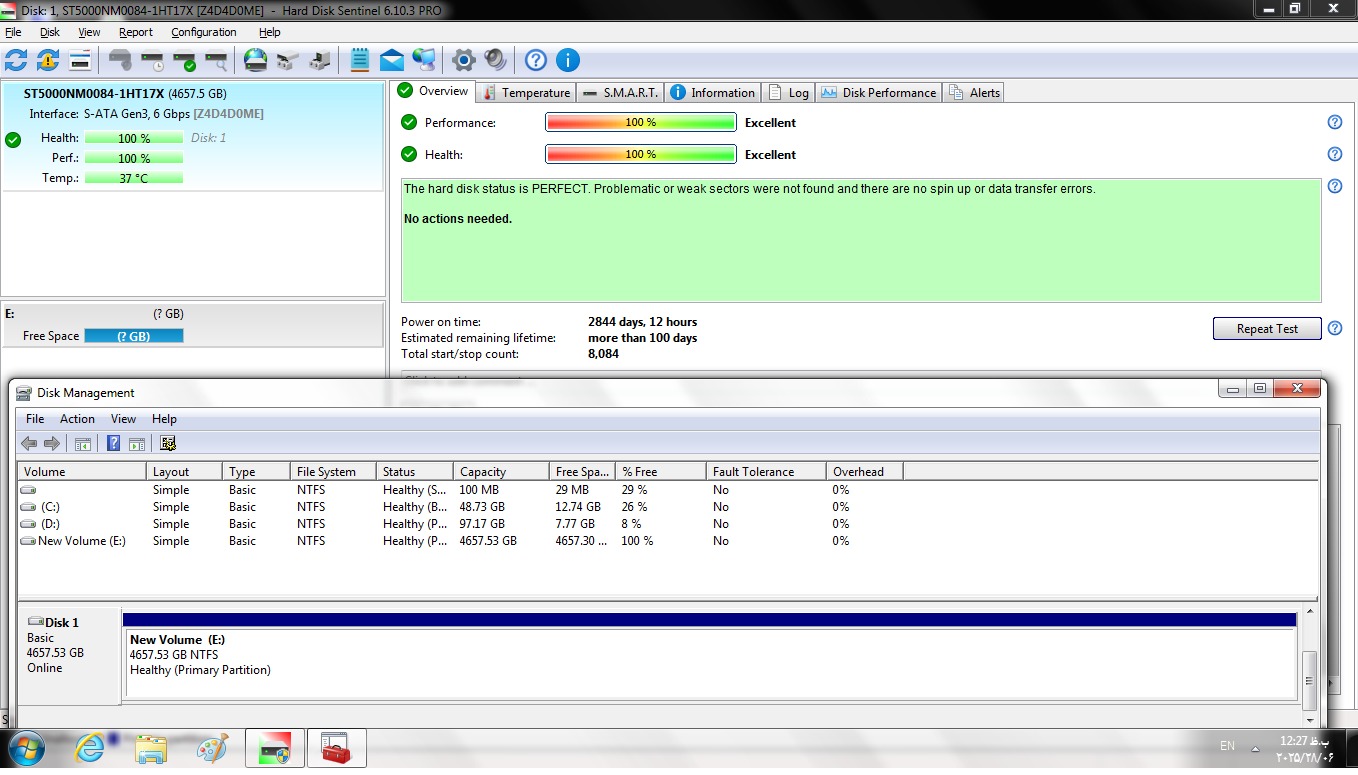Click the E: Free Space blue bar
This screenshot has height=775, width=1358.
[134, 336]
